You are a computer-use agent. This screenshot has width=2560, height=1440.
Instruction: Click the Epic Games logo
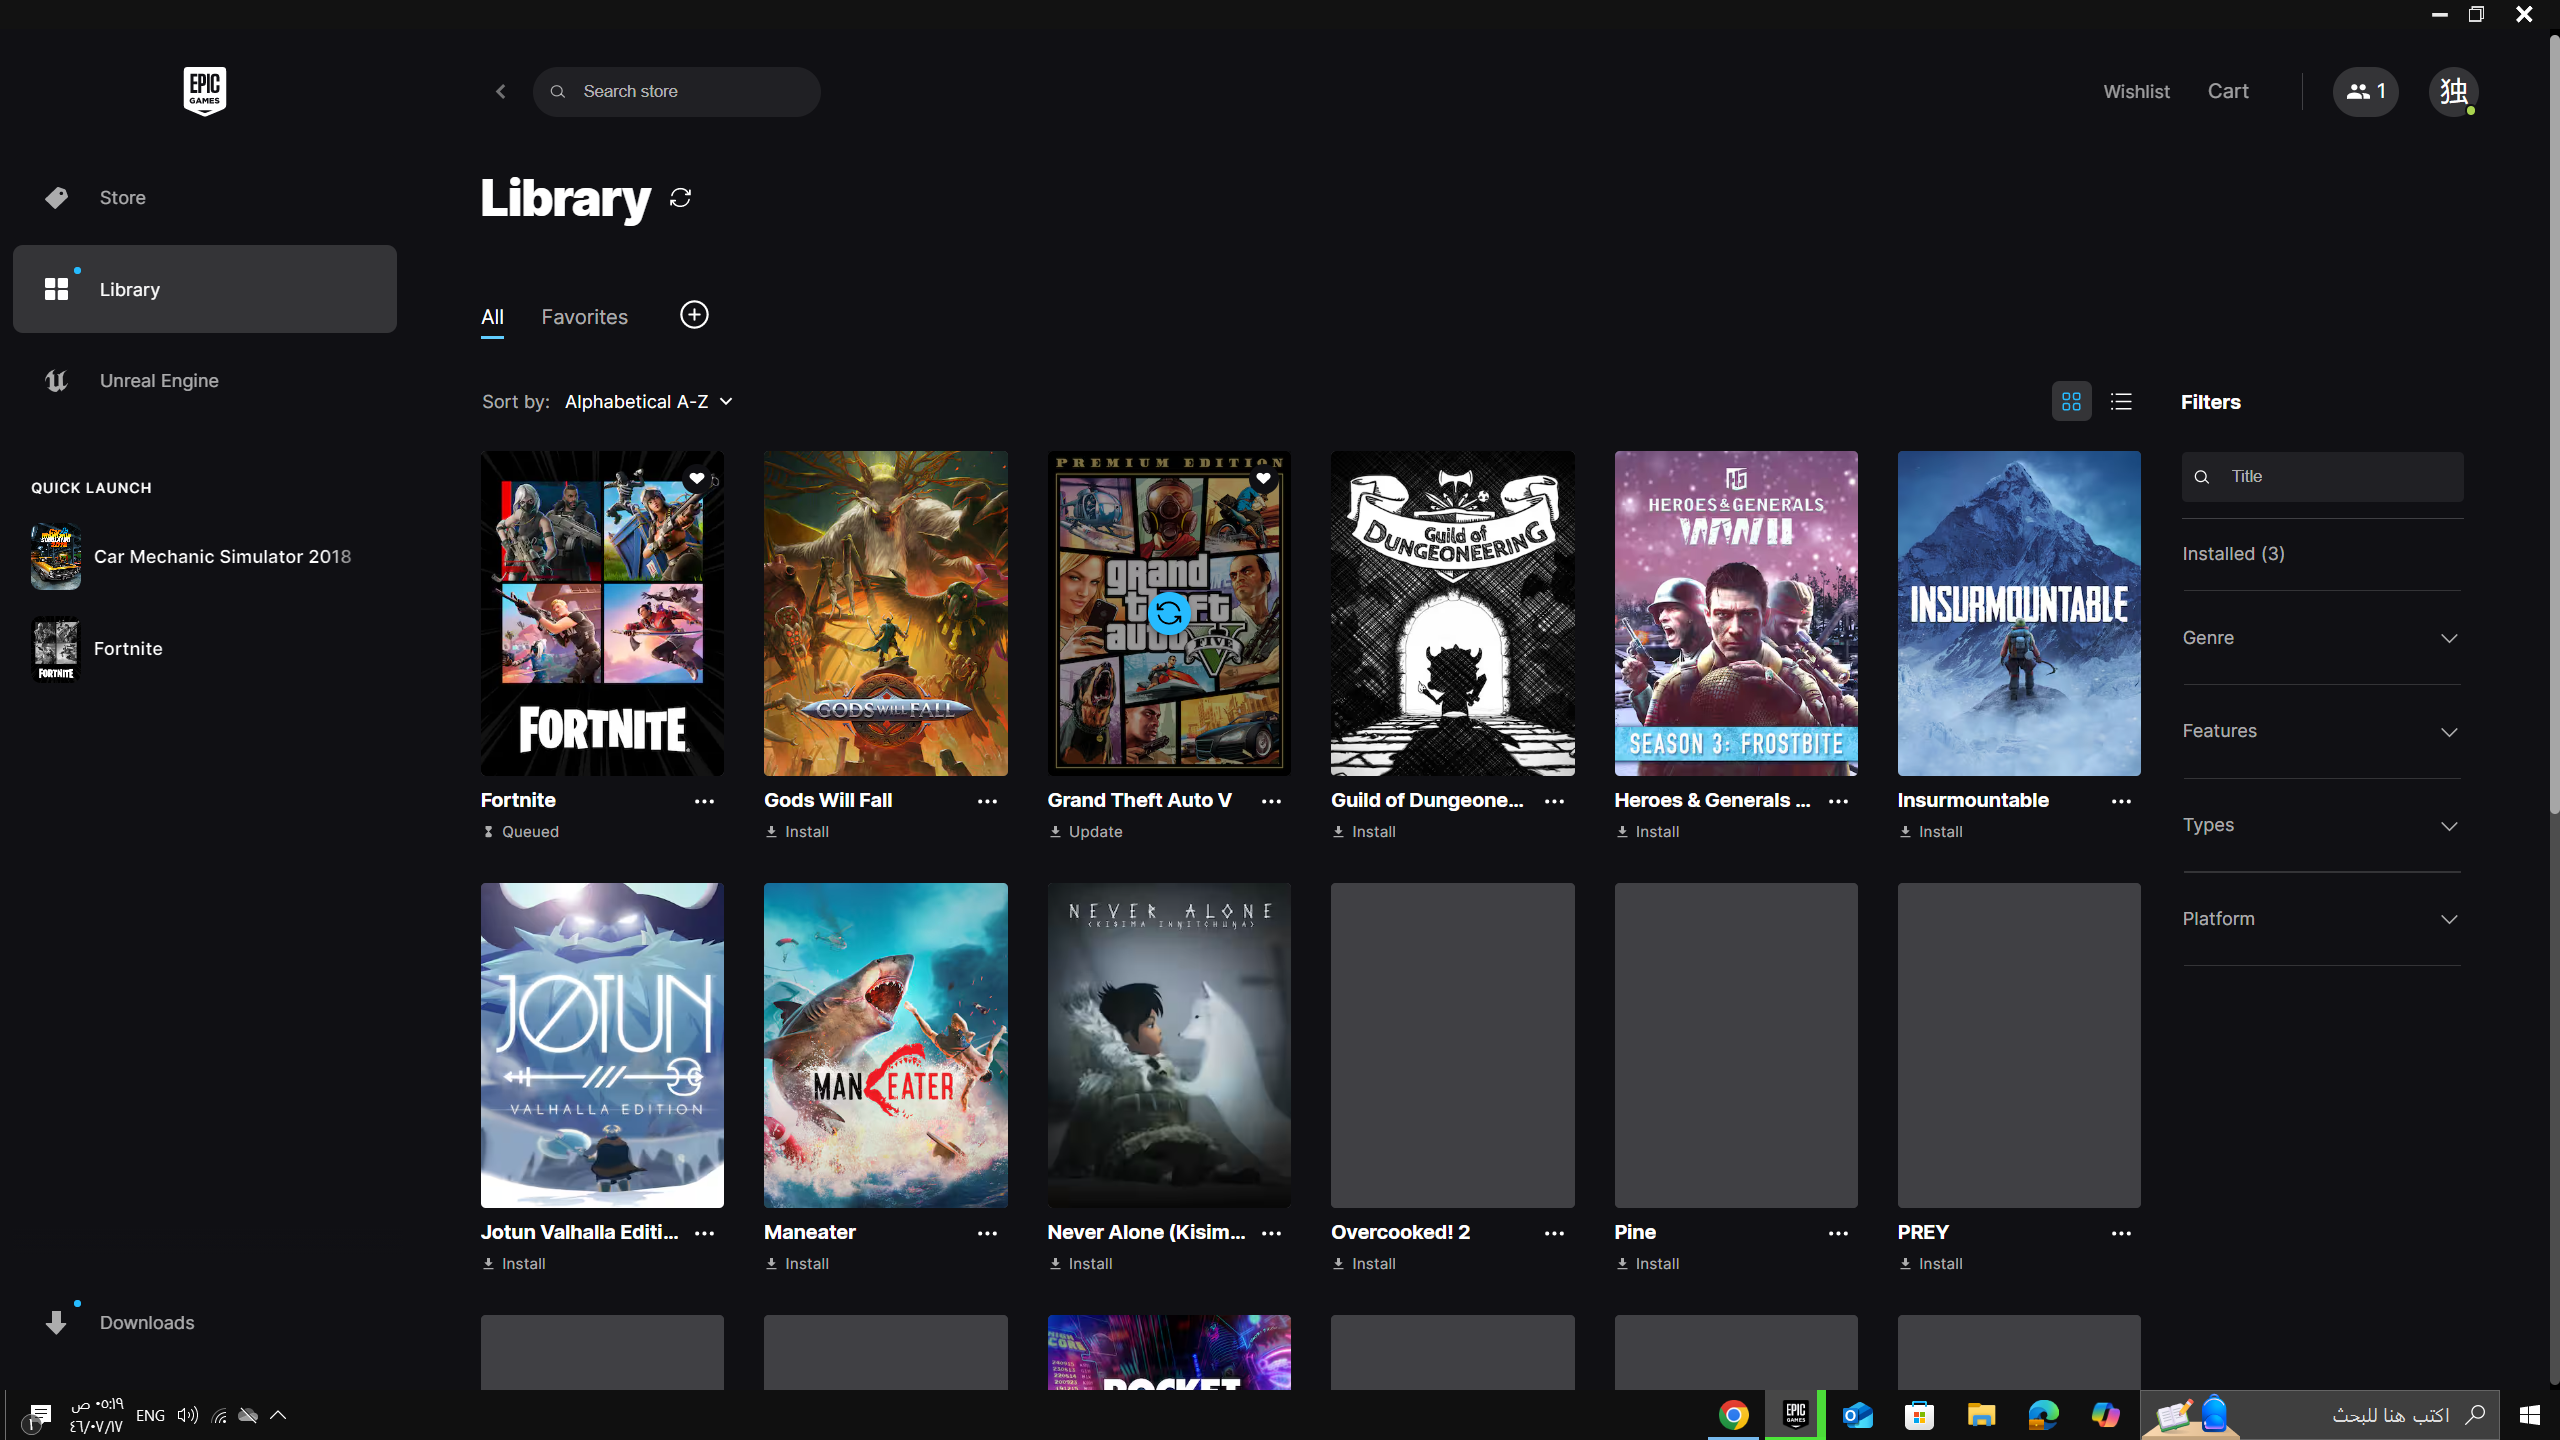point(205,91)
